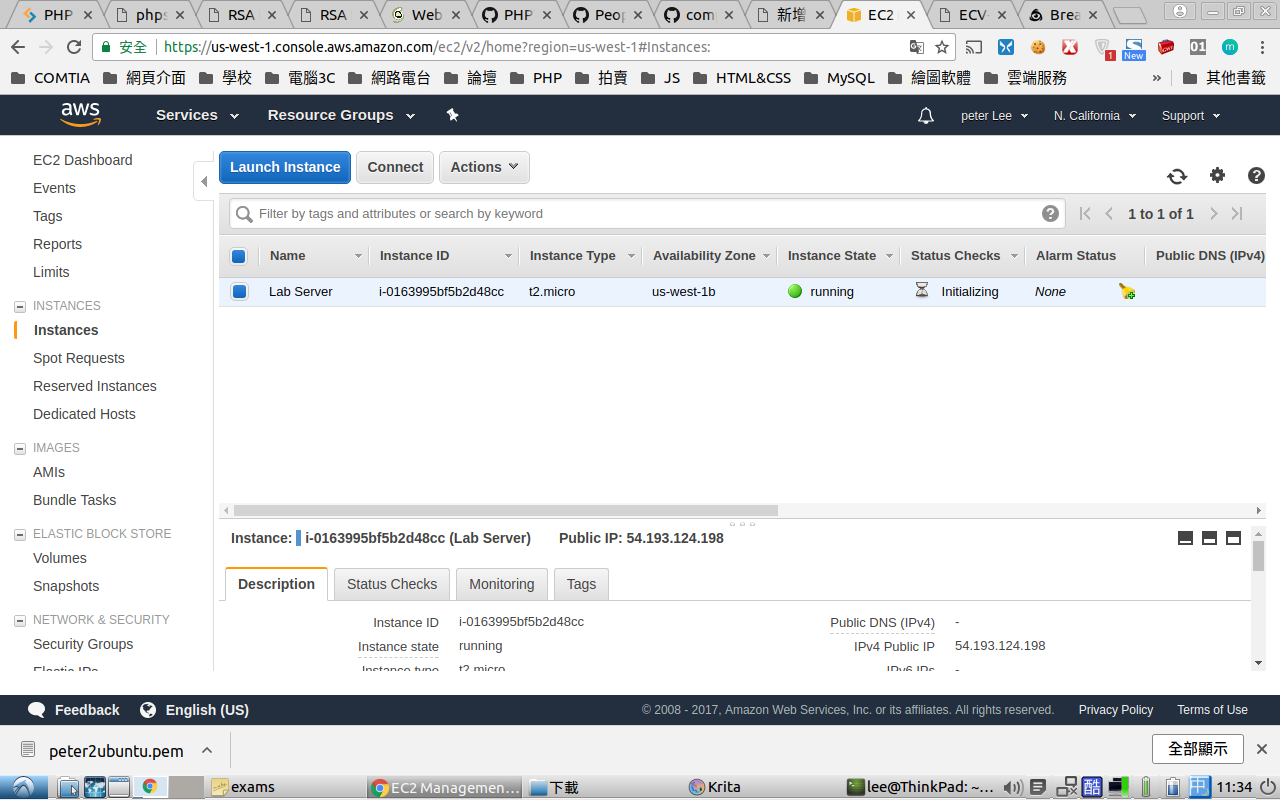Open the Actions dropdown
Image resolution: width=1280 pixels, height=800 pixels.
pyautogui.click(x=484, y=167)
